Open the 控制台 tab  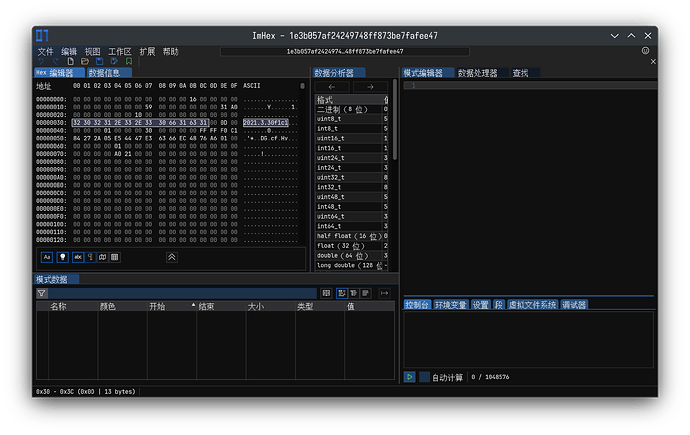coord(417,305)
